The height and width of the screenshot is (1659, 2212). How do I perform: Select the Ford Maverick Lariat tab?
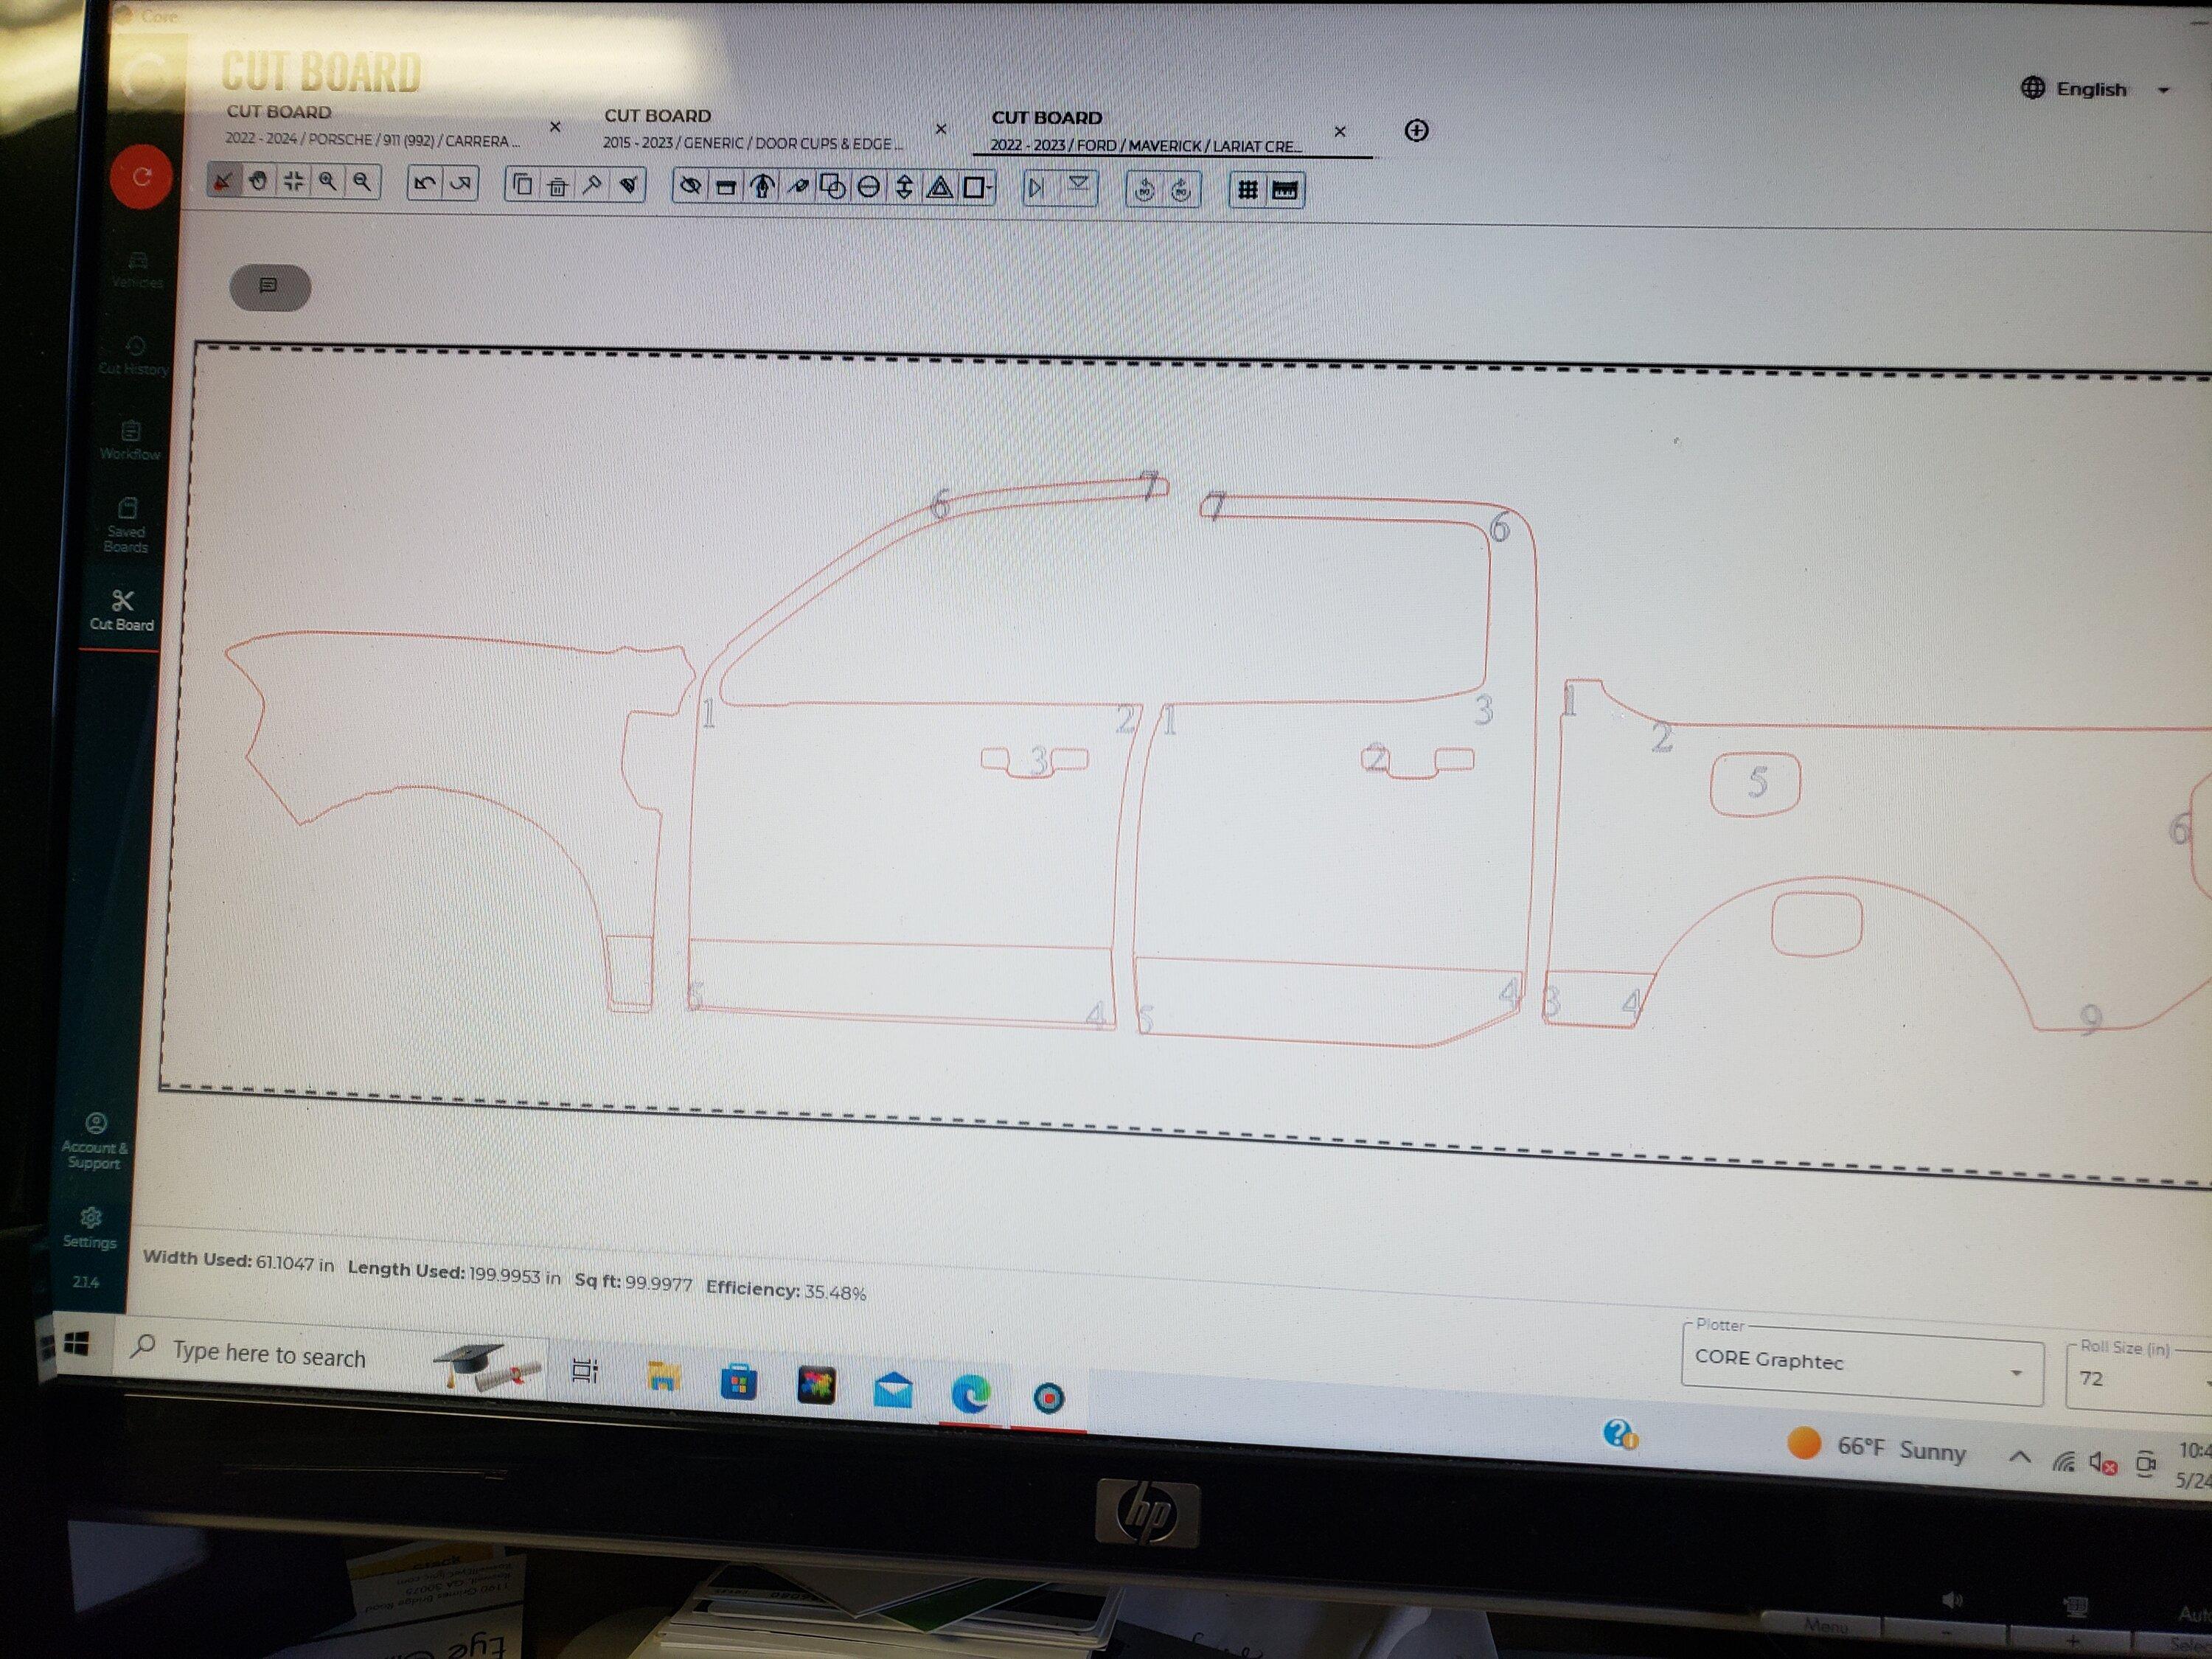click(x=1146, y=133)
